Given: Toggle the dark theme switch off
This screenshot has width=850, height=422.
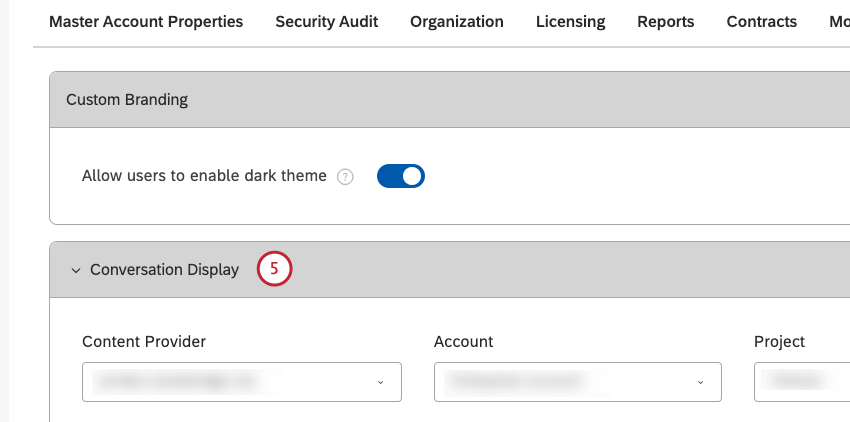Looking at the screenshot, I should coord(400,176).
